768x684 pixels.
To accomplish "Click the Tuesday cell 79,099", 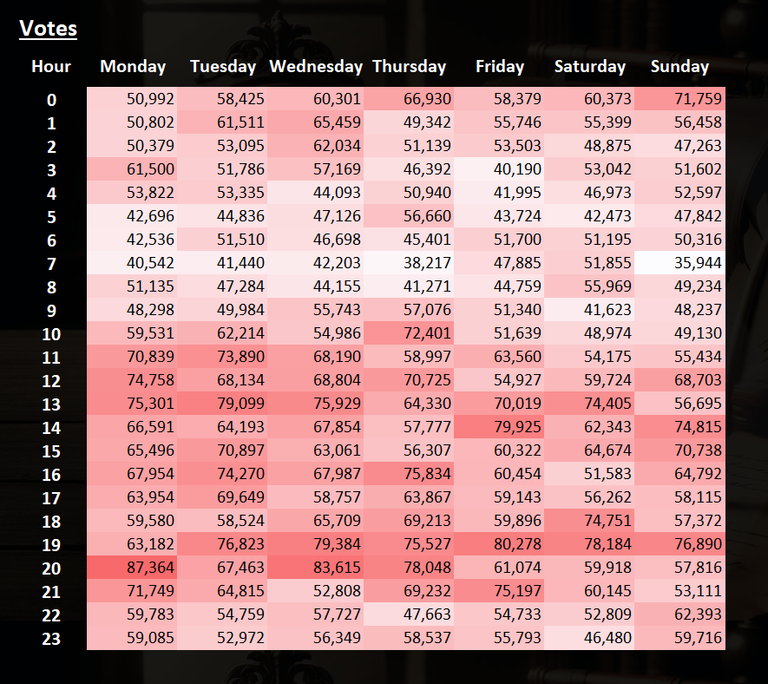I will 222,403.
